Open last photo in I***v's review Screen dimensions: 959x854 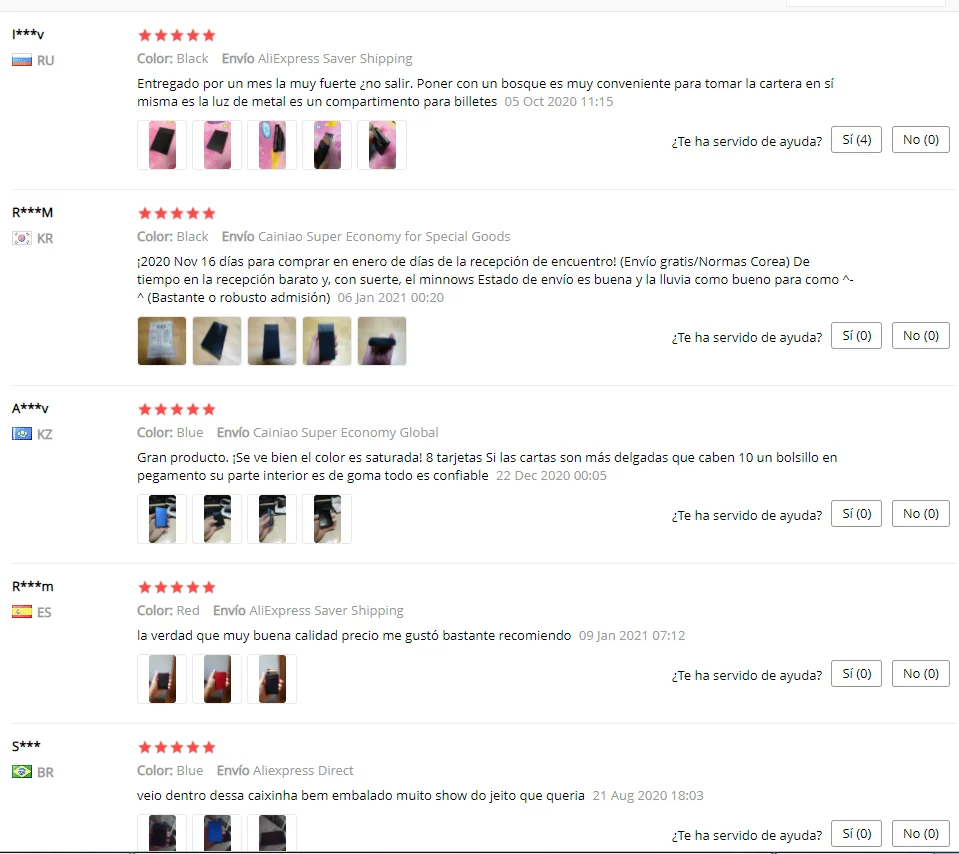pos(382,145)
